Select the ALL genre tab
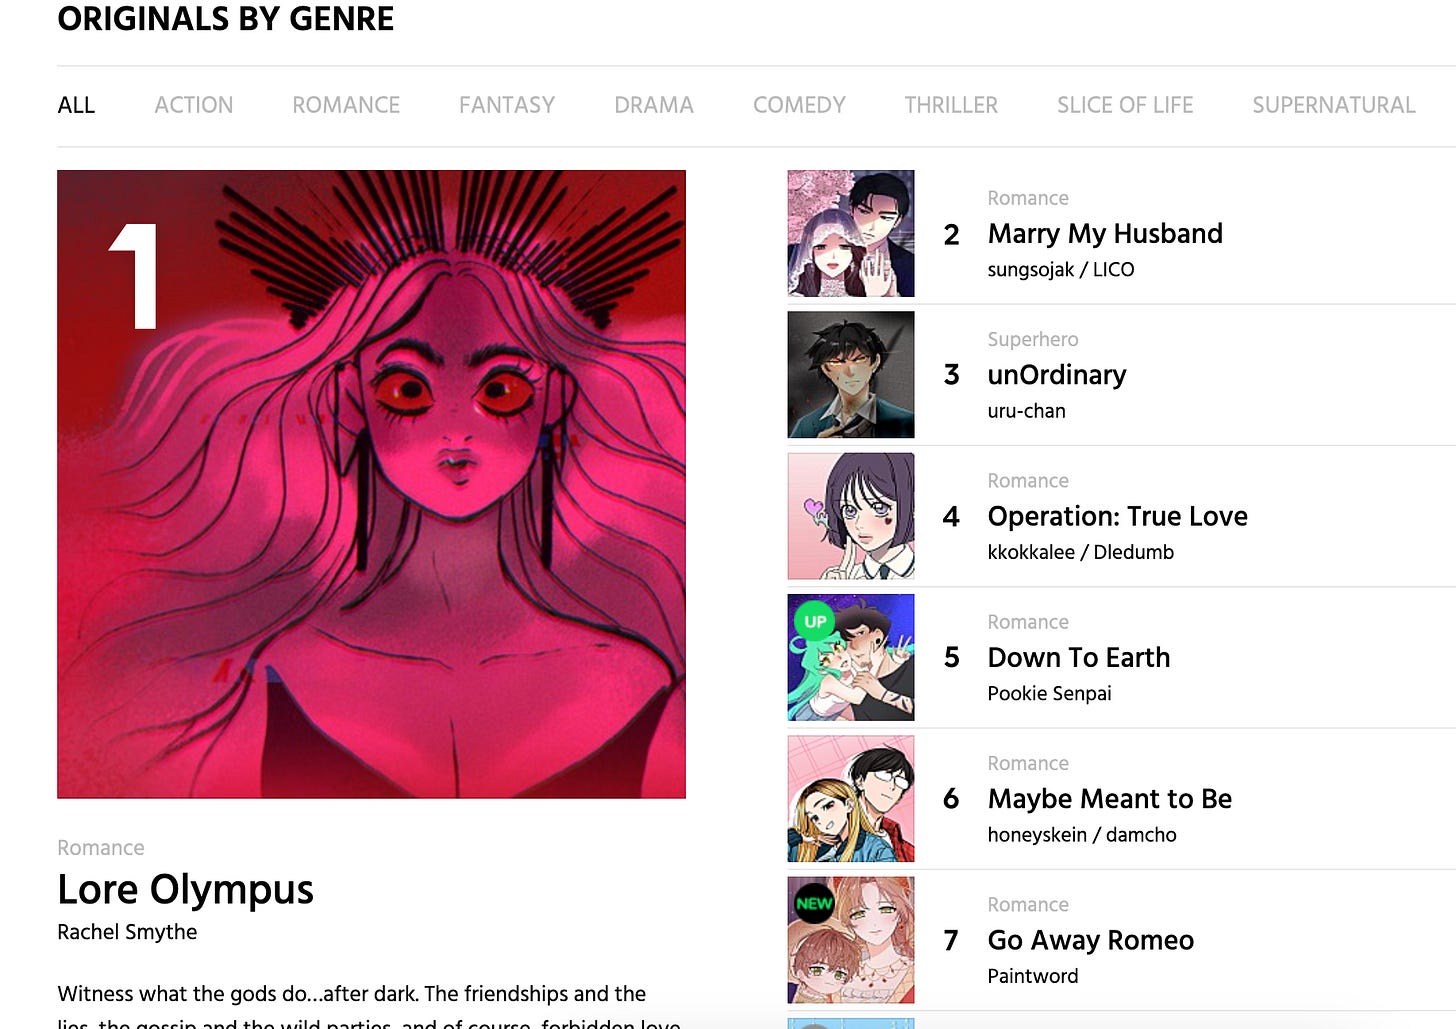The height and width of the screenshot is (1029, 1456). coord(76,105)
